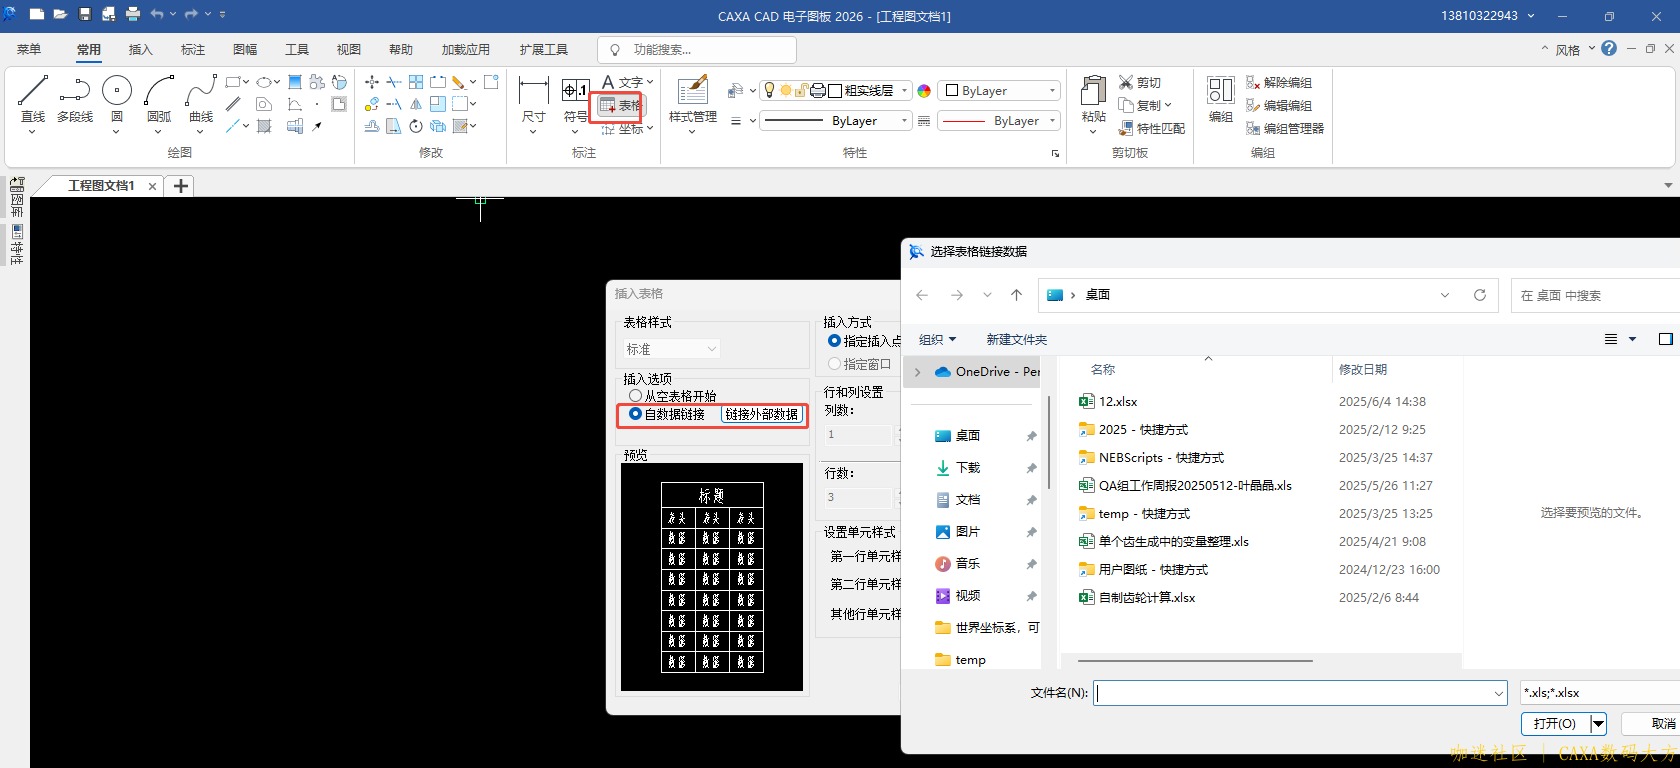Image resolution: width=1680 pixels, height=768 pixels.
Task: Click the 链接外部数据 button
Action: coord(762,414)
